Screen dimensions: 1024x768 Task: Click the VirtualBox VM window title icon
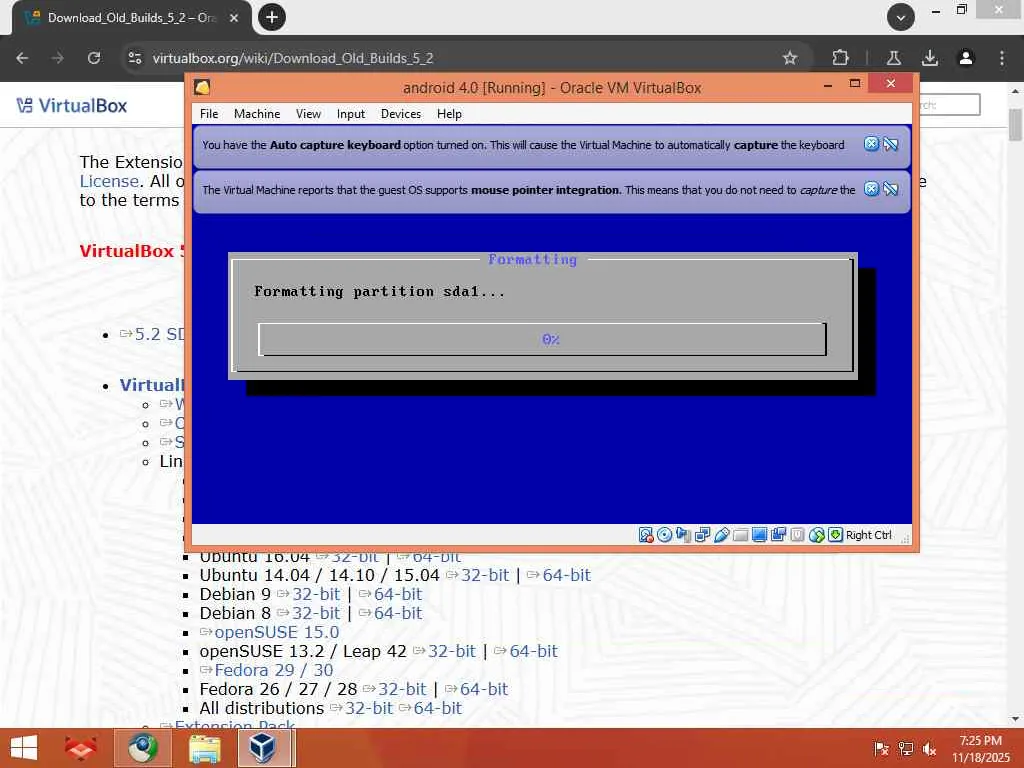202,88
